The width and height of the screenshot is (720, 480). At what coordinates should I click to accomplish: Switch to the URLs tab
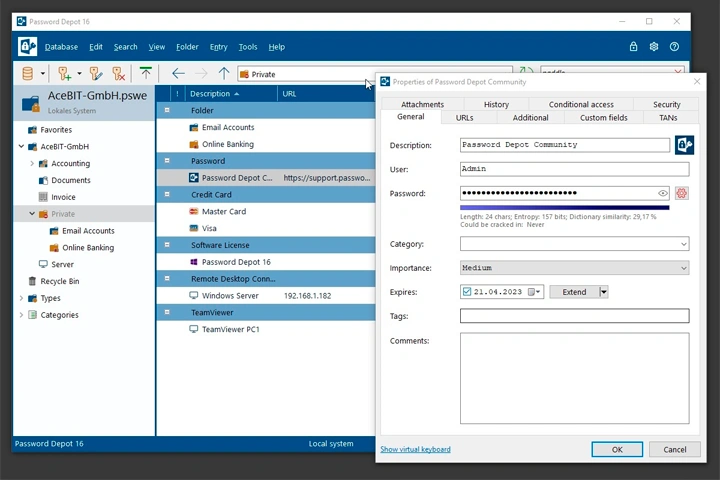464,118
